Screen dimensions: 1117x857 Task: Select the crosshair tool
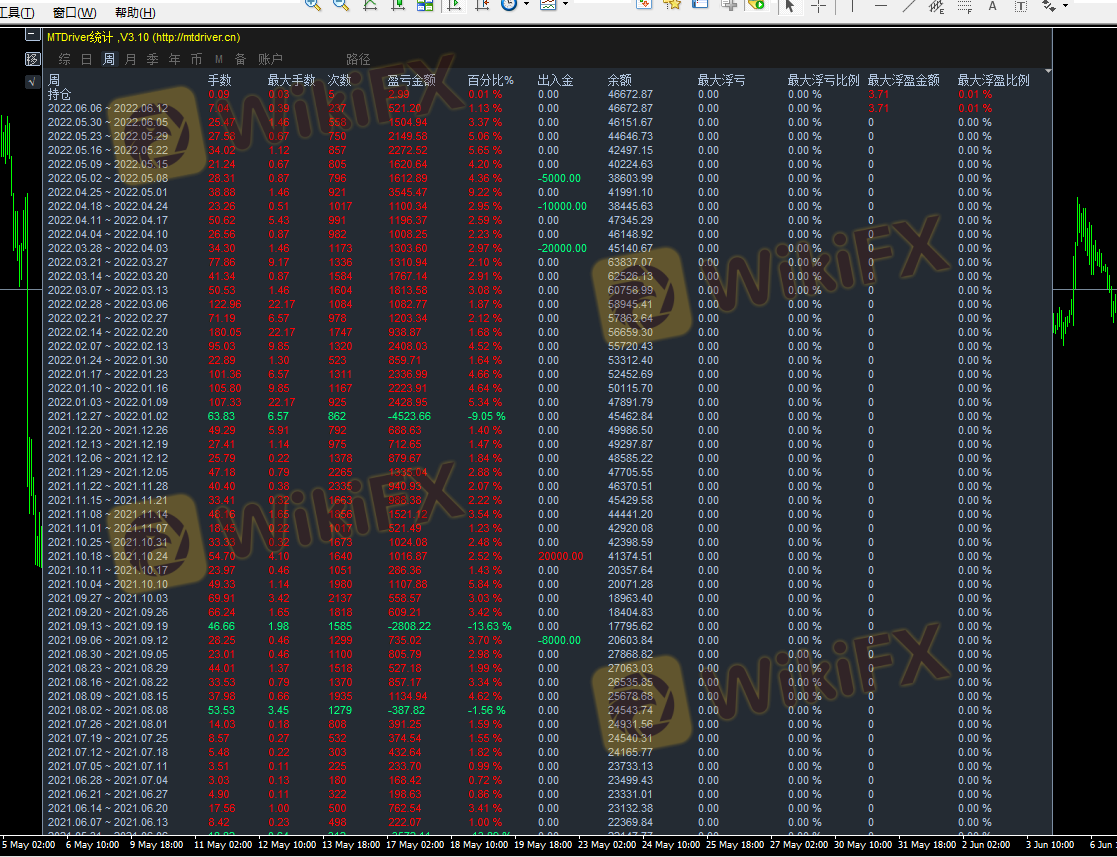(x=818, y=5)
